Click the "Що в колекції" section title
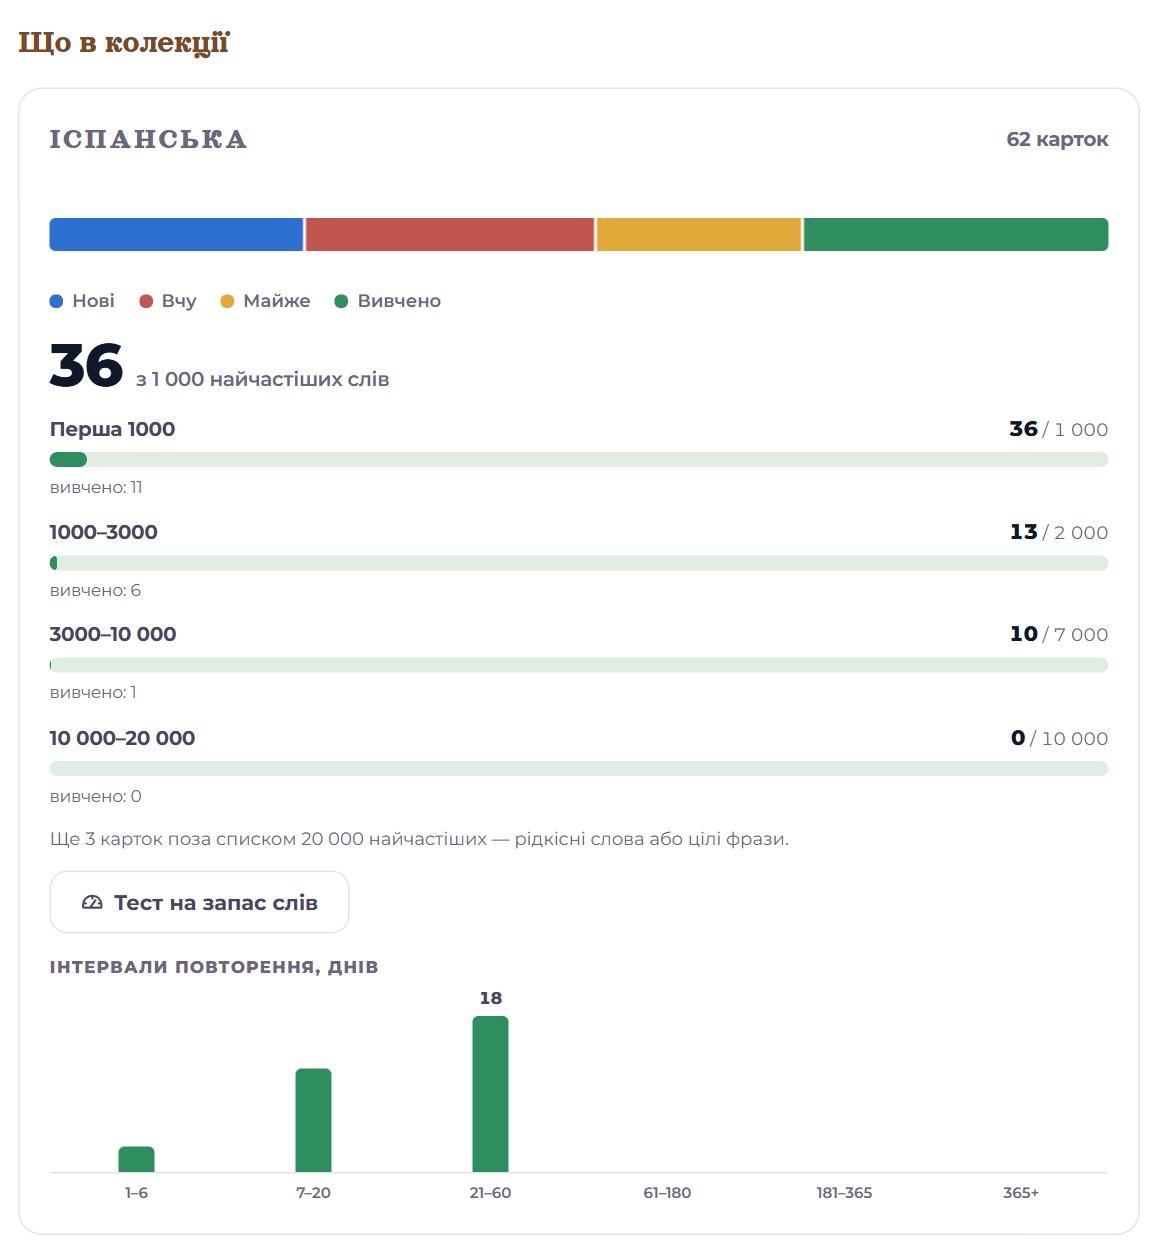The image size is (1158, 1253). [x=124, y=43]
